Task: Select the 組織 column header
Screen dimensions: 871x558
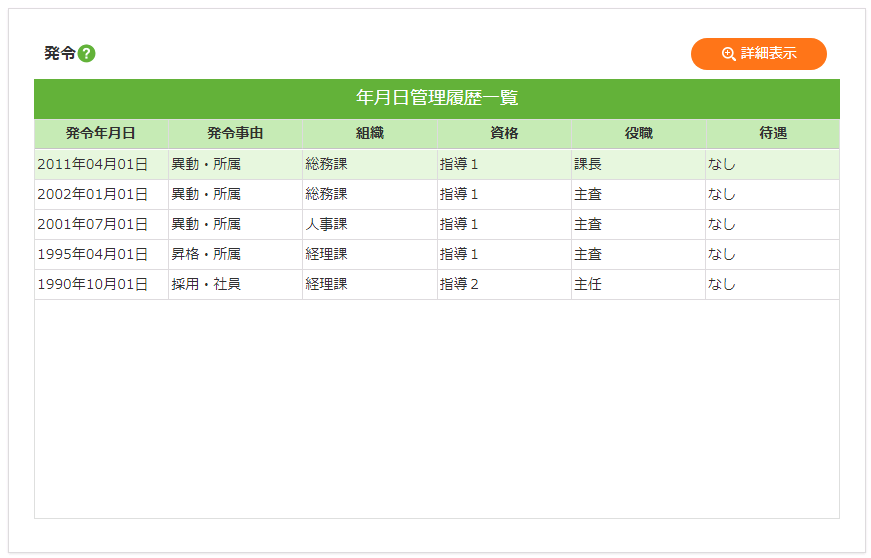Action: click(x=369, y=133)
